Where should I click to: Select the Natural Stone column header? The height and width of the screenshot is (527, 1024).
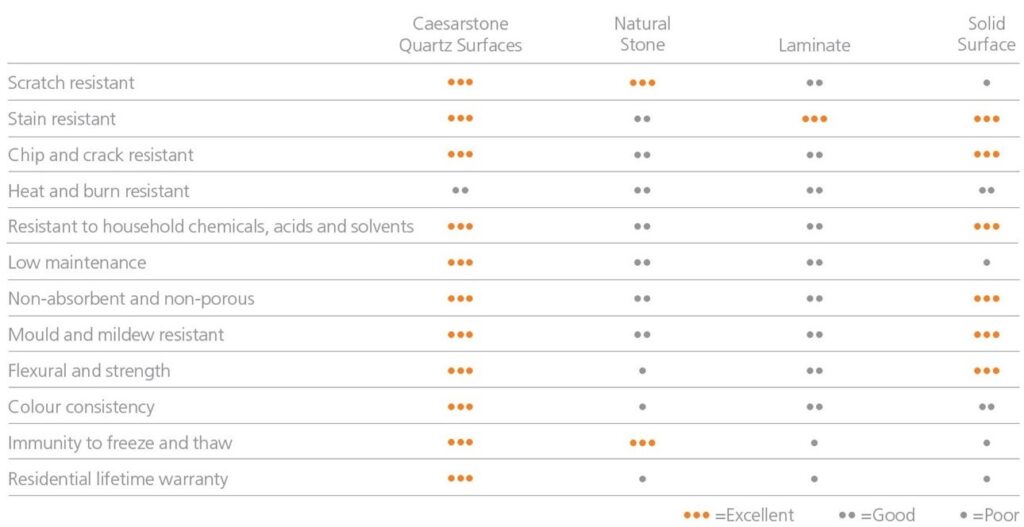click(642, 34)
